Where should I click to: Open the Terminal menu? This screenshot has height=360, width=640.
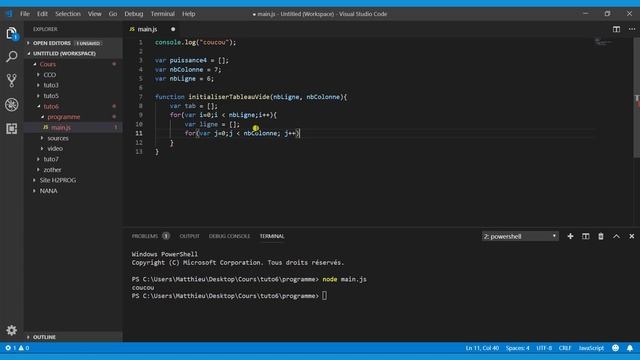(x=162, y=13)
